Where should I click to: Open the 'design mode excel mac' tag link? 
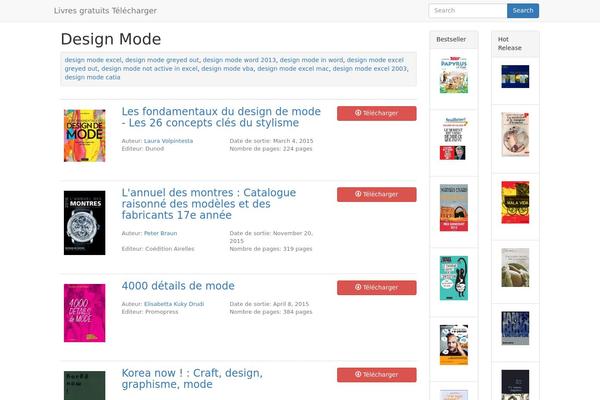tap(293, 69)
